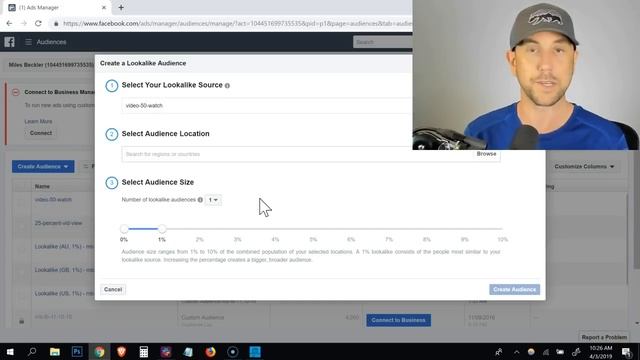Click the browser forward arrow
The width and height of the screenshot is (640, 360).
[x=24, y=24]
